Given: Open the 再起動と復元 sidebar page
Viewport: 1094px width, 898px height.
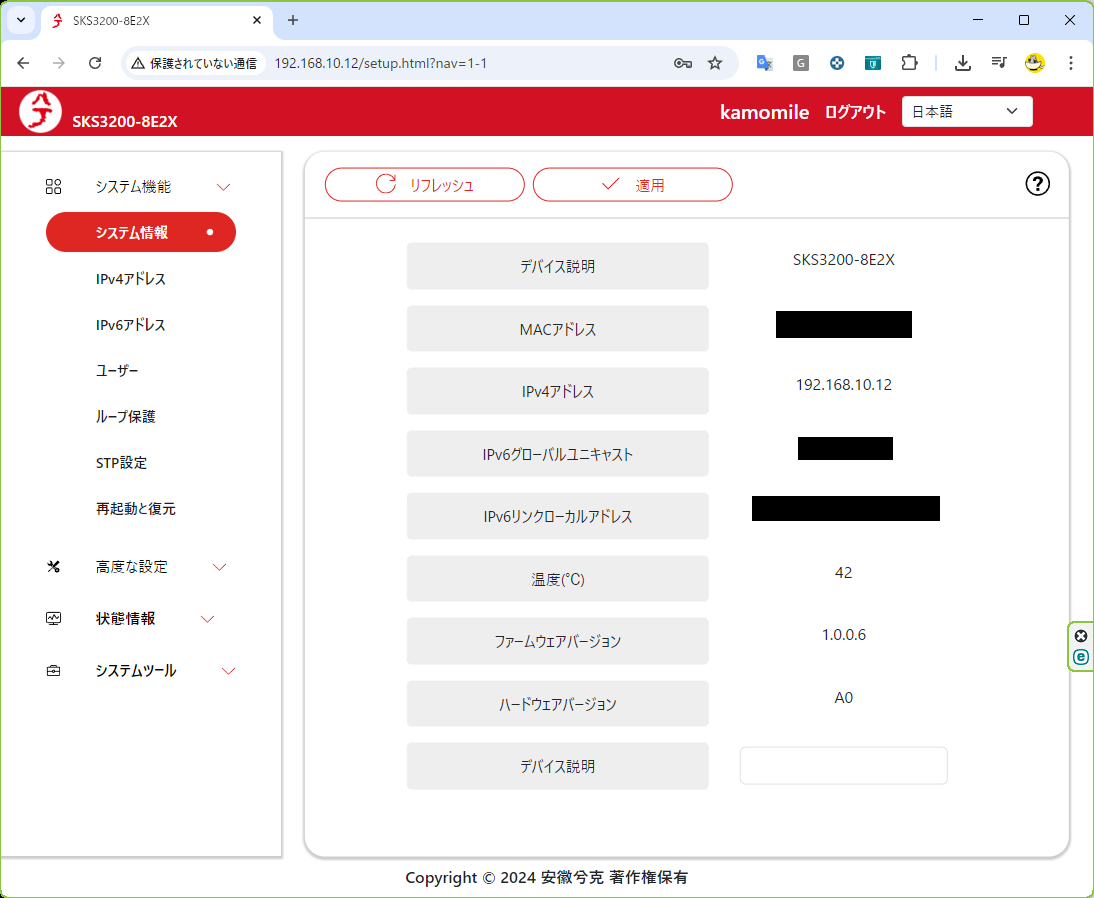Looking at the screenshot, I should (x=135, y=509).
